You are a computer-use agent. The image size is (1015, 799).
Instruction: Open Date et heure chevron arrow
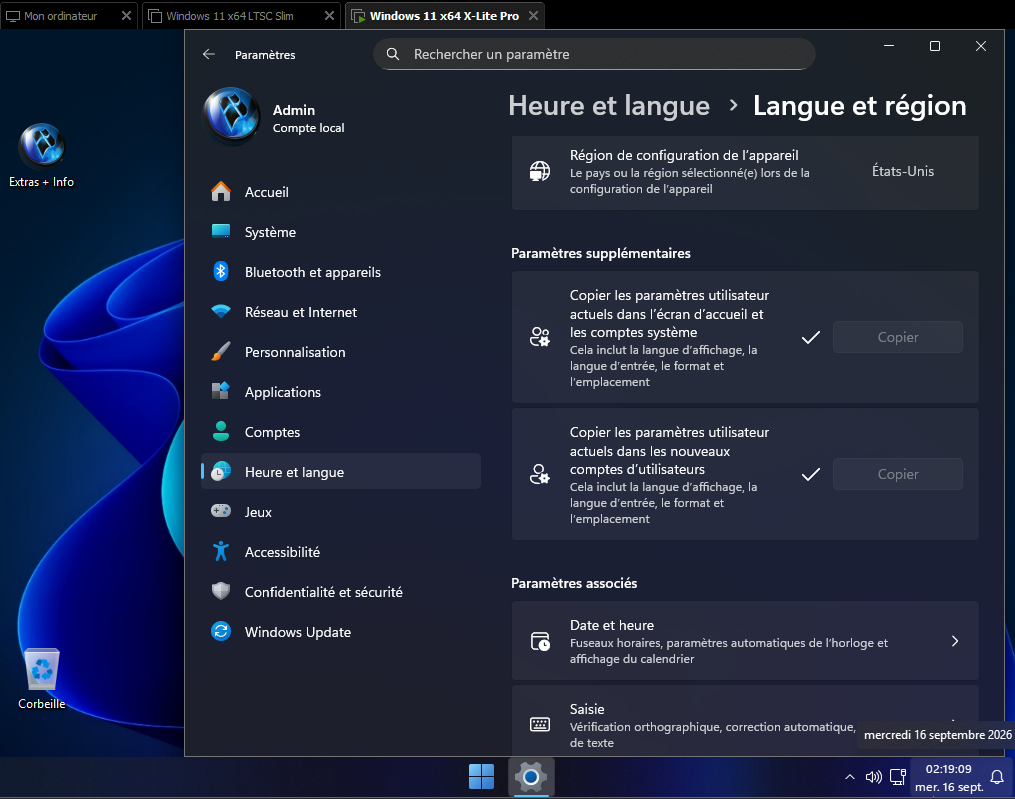click(x=955, y=641)
